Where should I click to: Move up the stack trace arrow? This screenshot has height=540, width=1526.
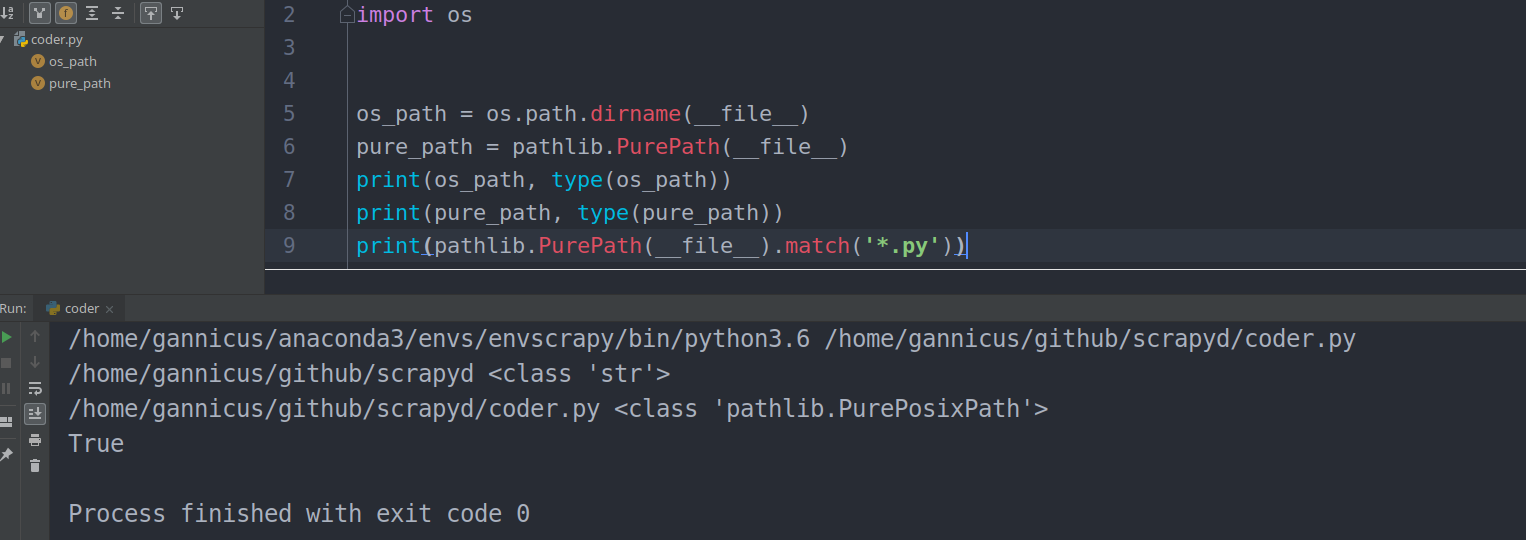pyautogui.click(x=35, y=337)
